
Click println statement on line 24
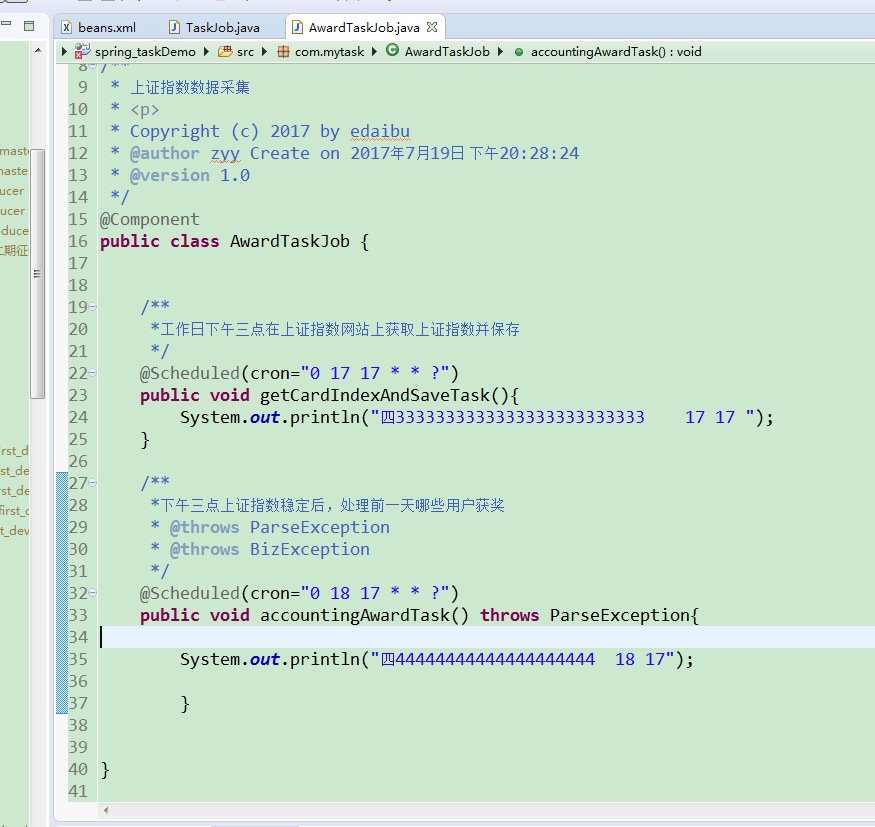pyautogui.click(x=477, y=417)
